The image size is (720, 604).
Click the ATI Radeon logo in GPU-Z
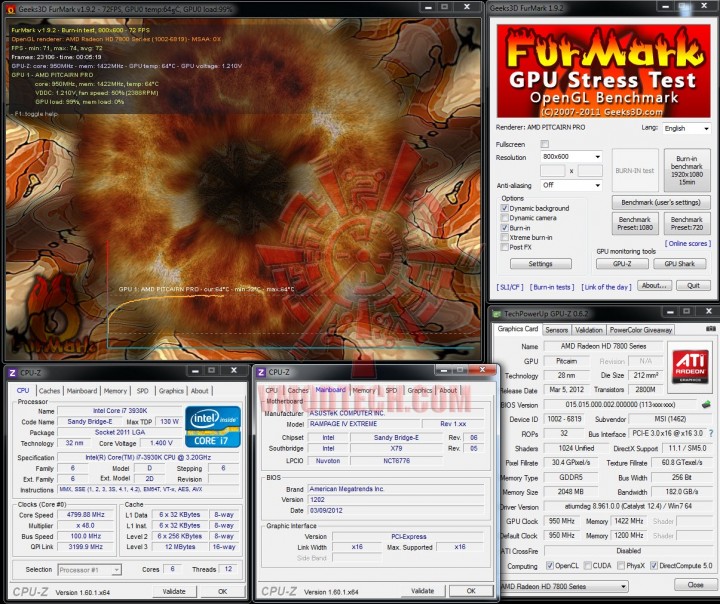coord(690,366)
